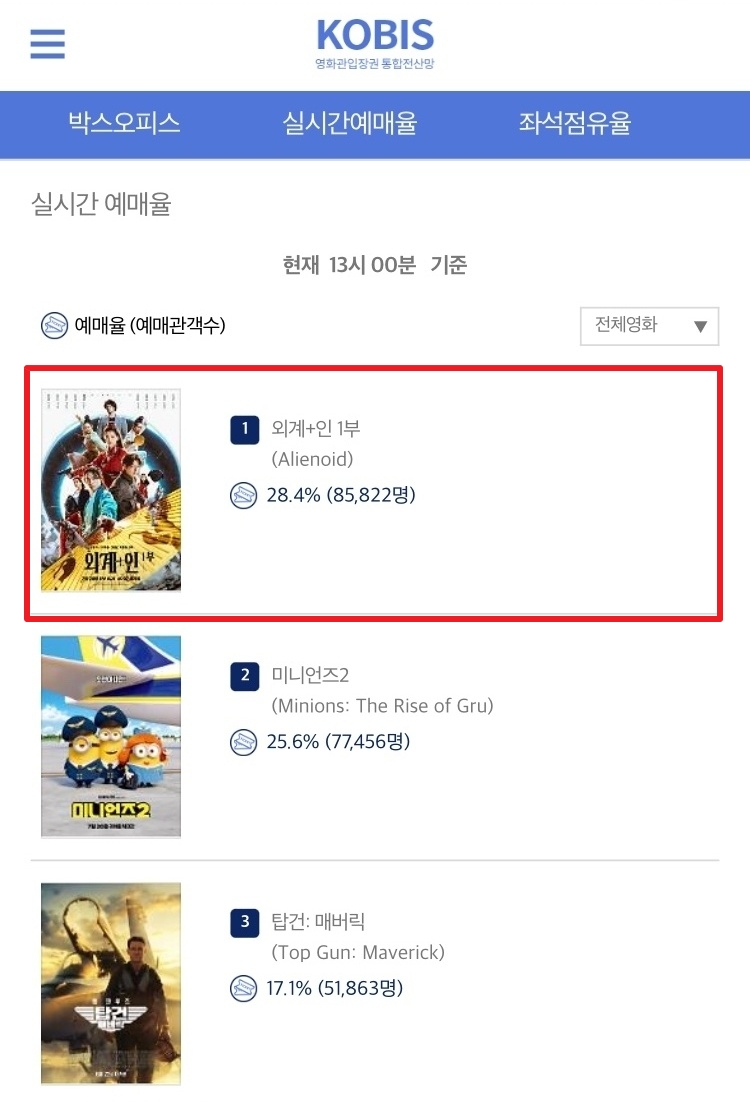Viewport: 750px width, 1102px height.
Task: Click the Alienoid movie poster
Action: (x=111, y=490)
